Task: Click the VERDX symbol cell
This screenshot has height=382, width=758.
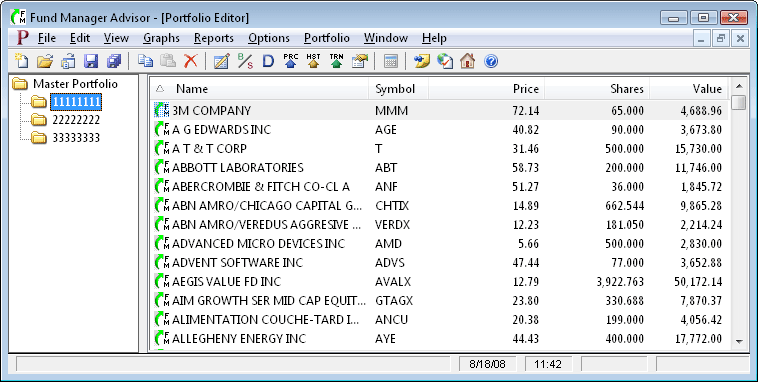Action: 392,224
